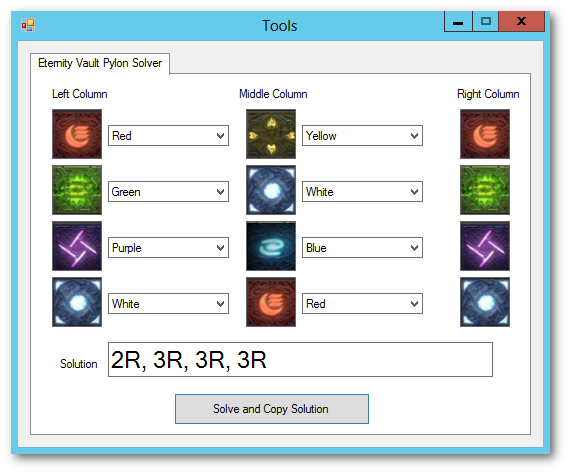Expand the Middle Column Red dropdown
The width and height of the screenshot is (569, 473).
362,303
